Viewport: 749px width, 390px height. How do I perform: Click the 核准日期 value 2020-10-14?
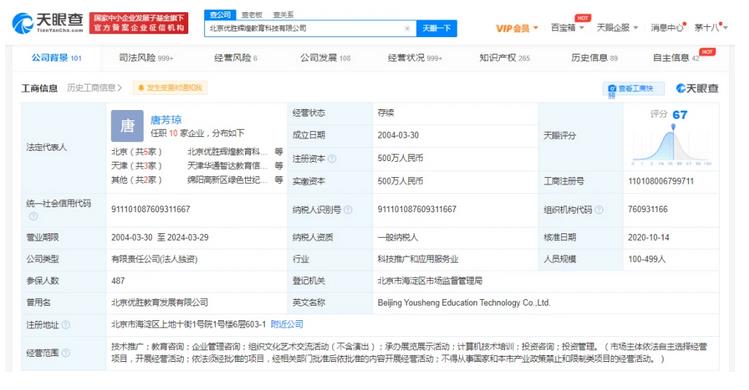649,237
